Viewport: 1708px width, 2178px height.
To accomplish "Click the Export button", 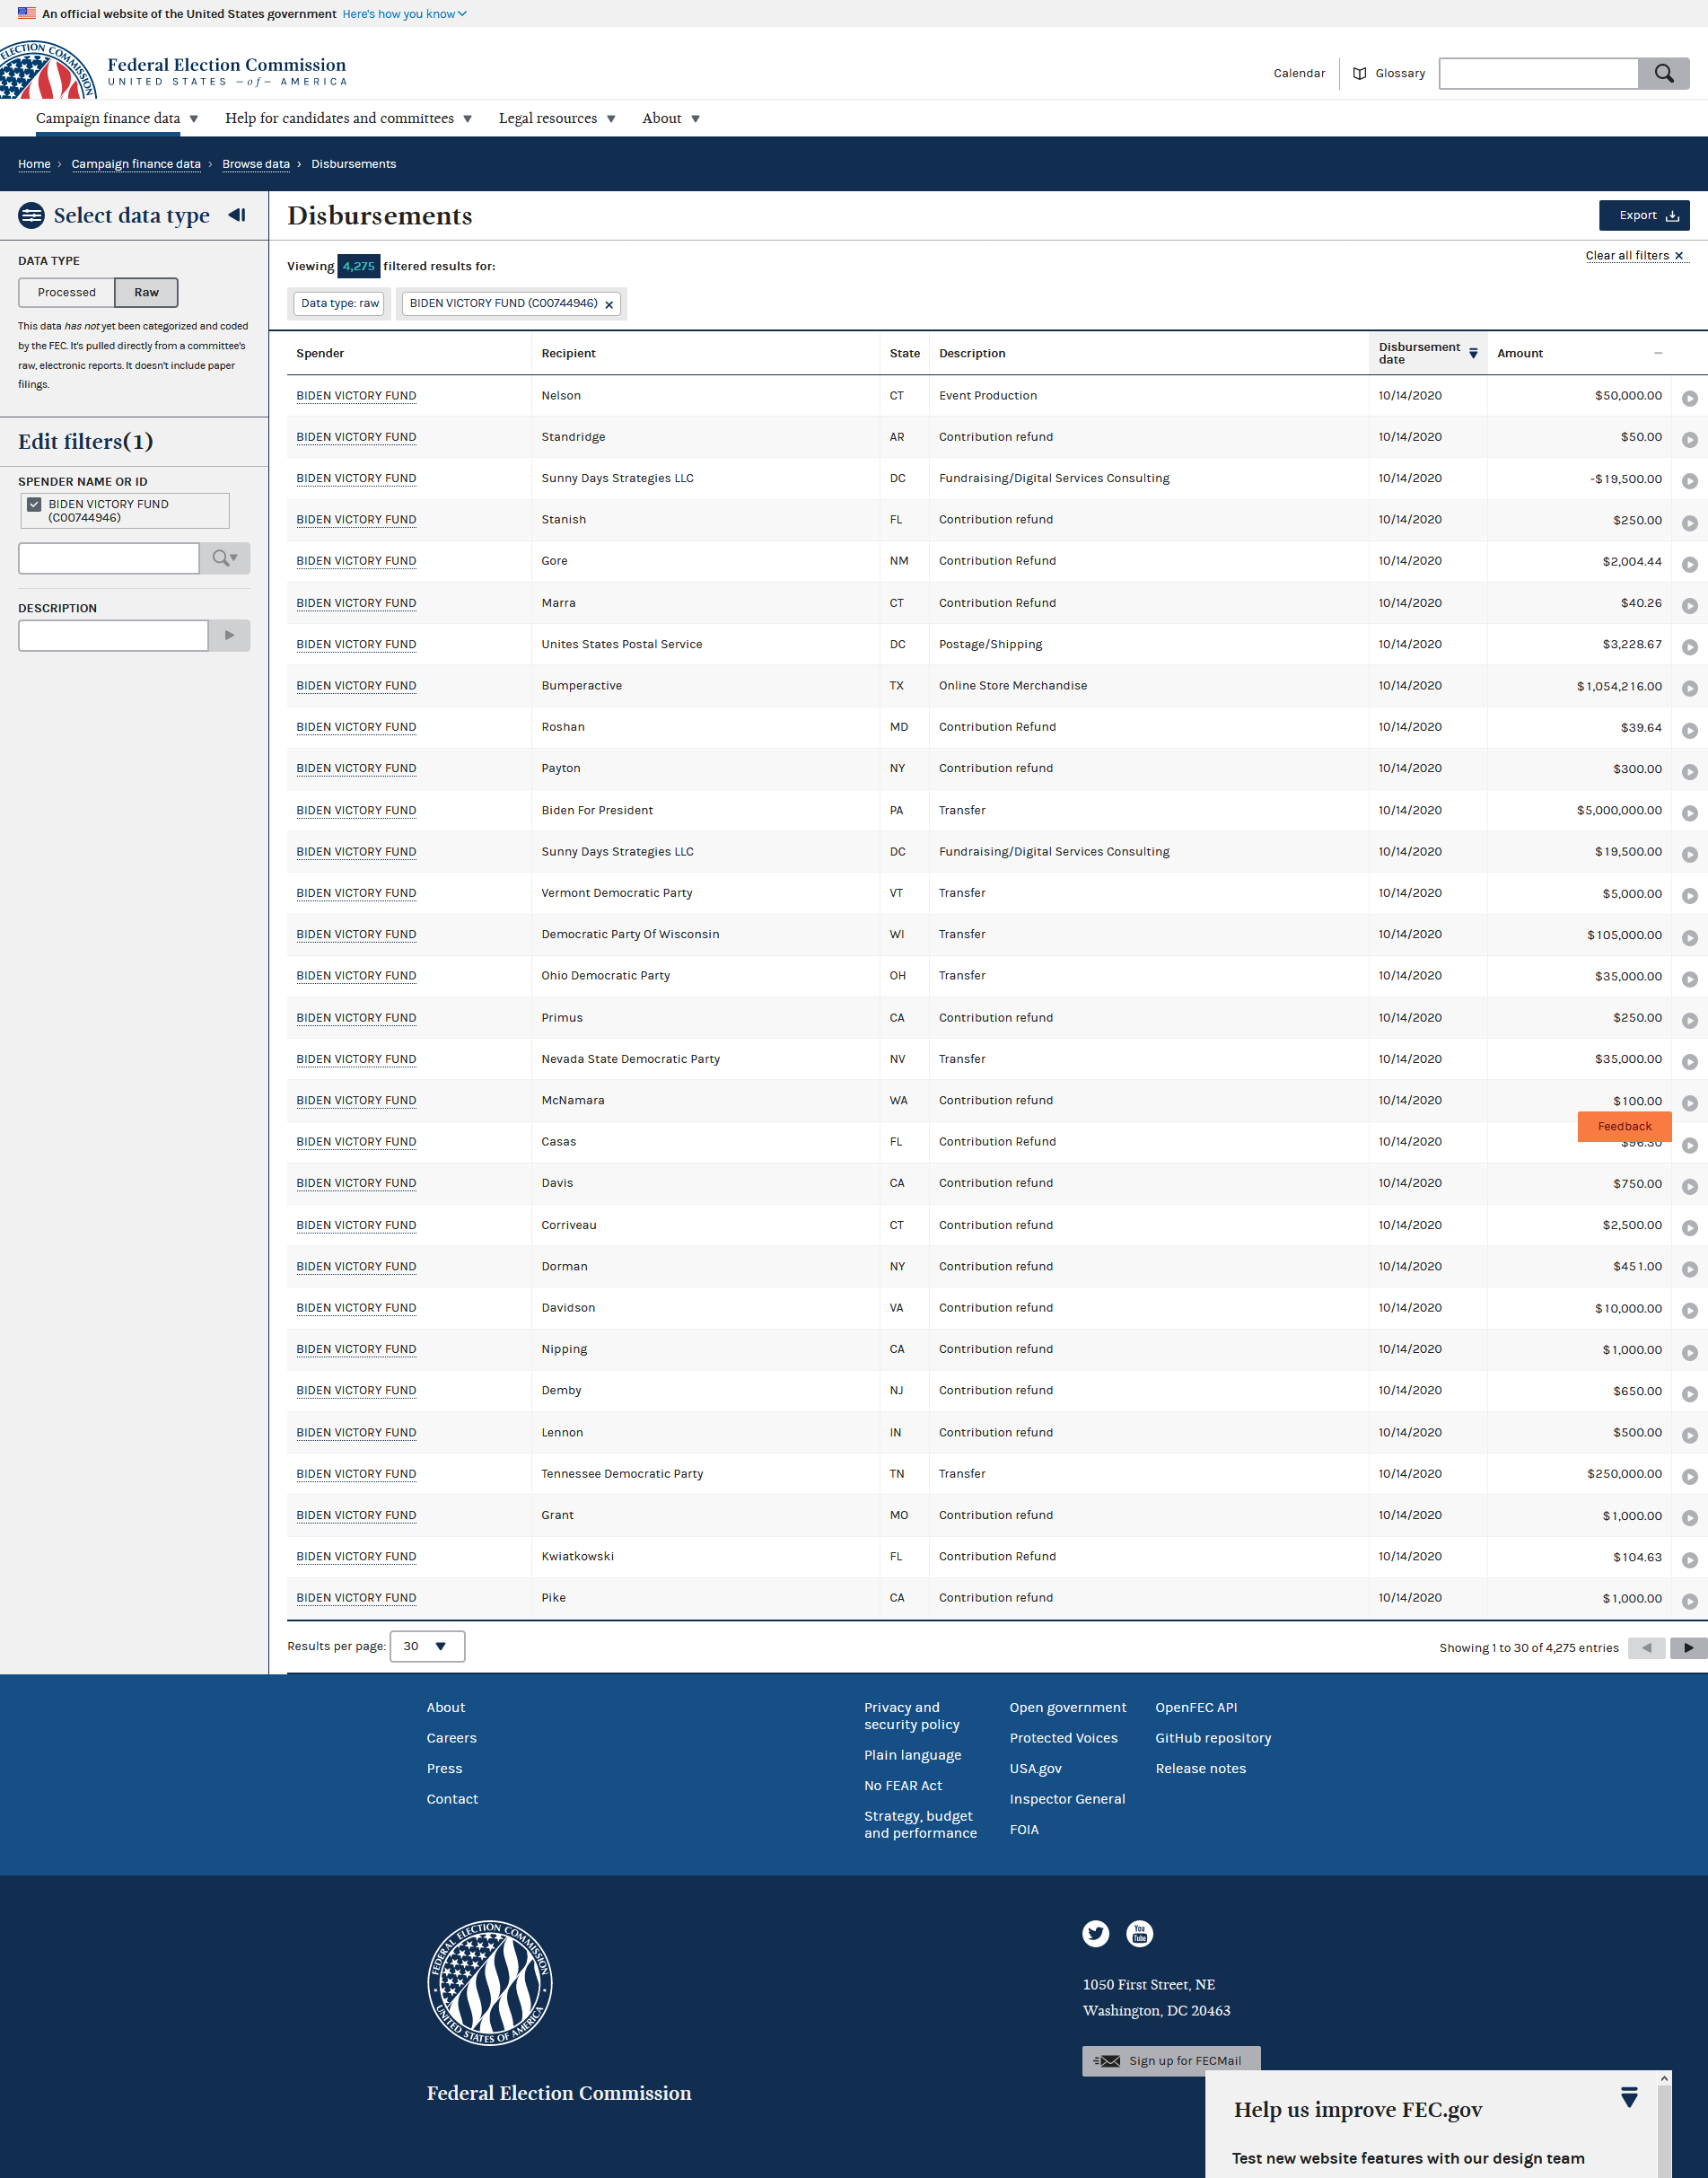I will click(x=1644, y=215).
